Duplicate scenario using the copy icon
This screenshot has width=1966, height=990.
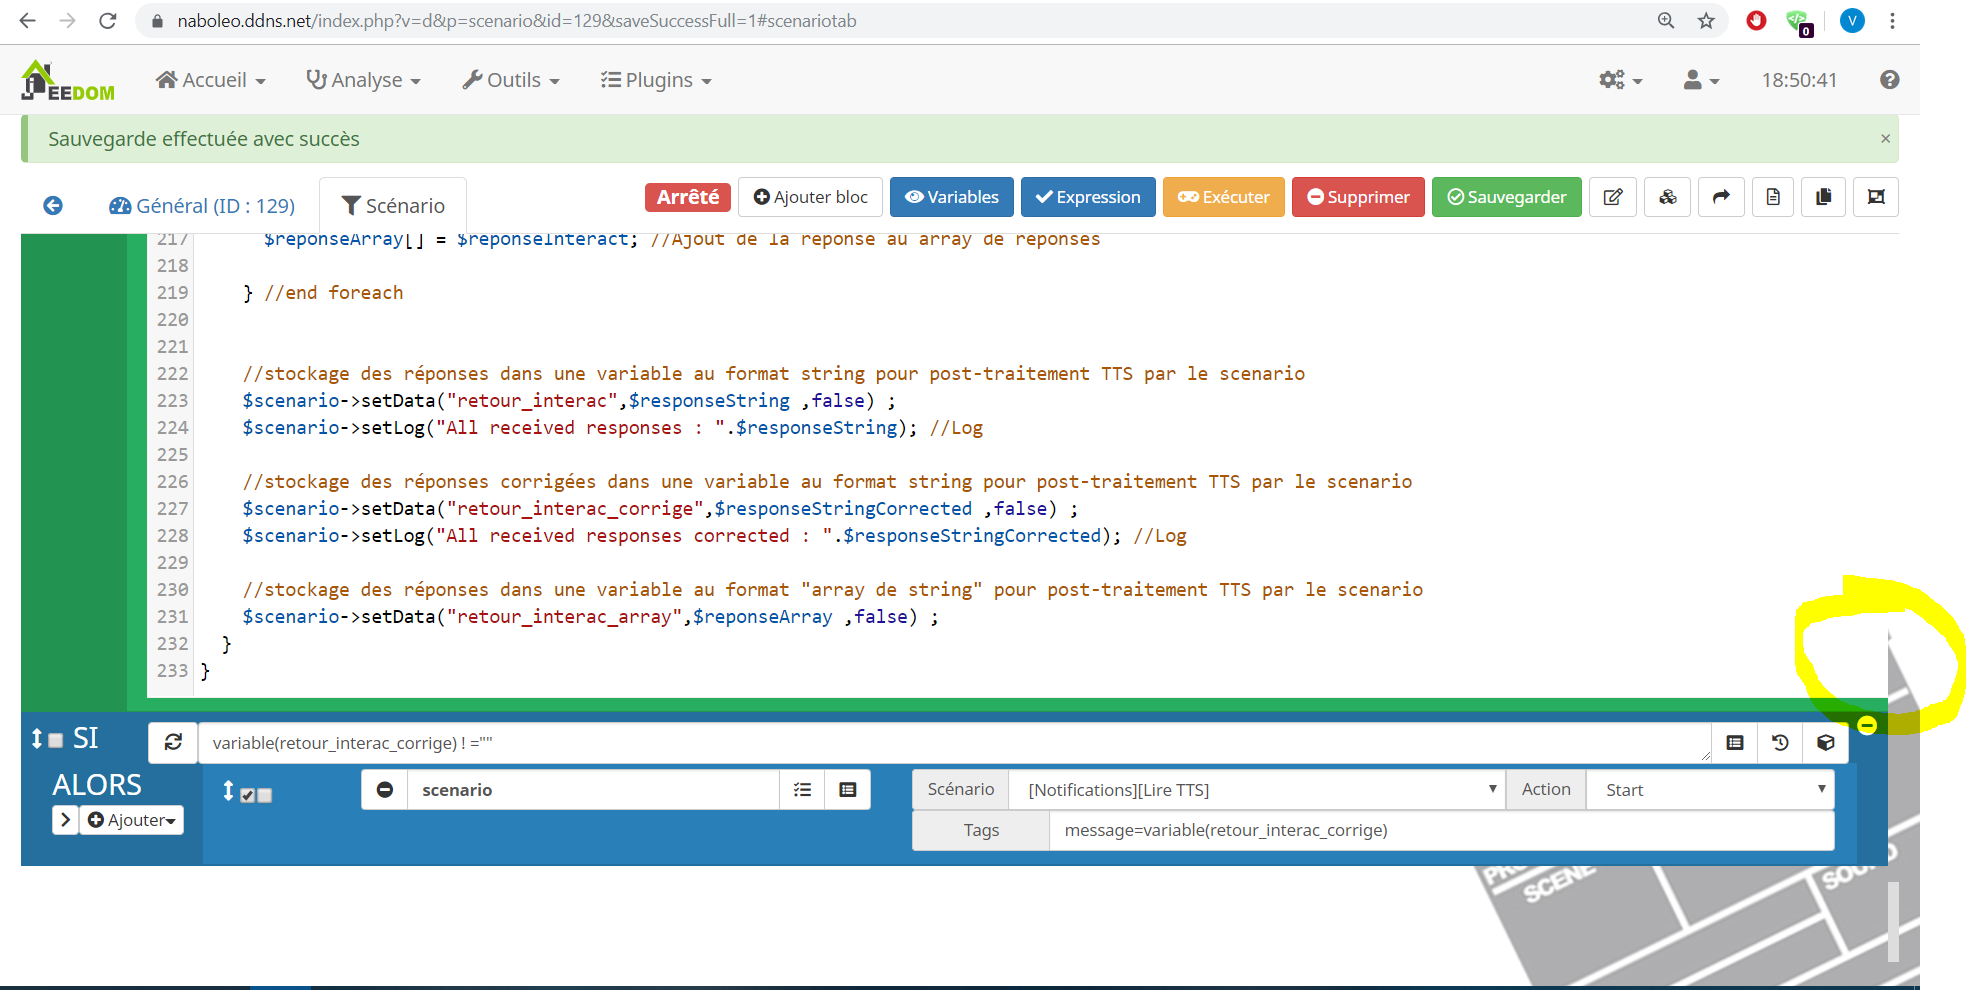[x=1824, y=197]
